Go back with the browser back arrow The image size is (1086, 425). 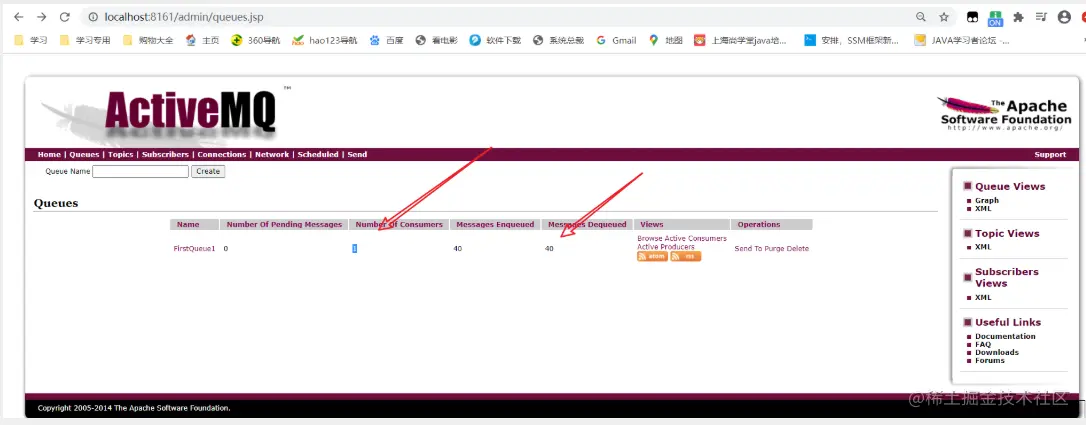click(x=19, y=17)
